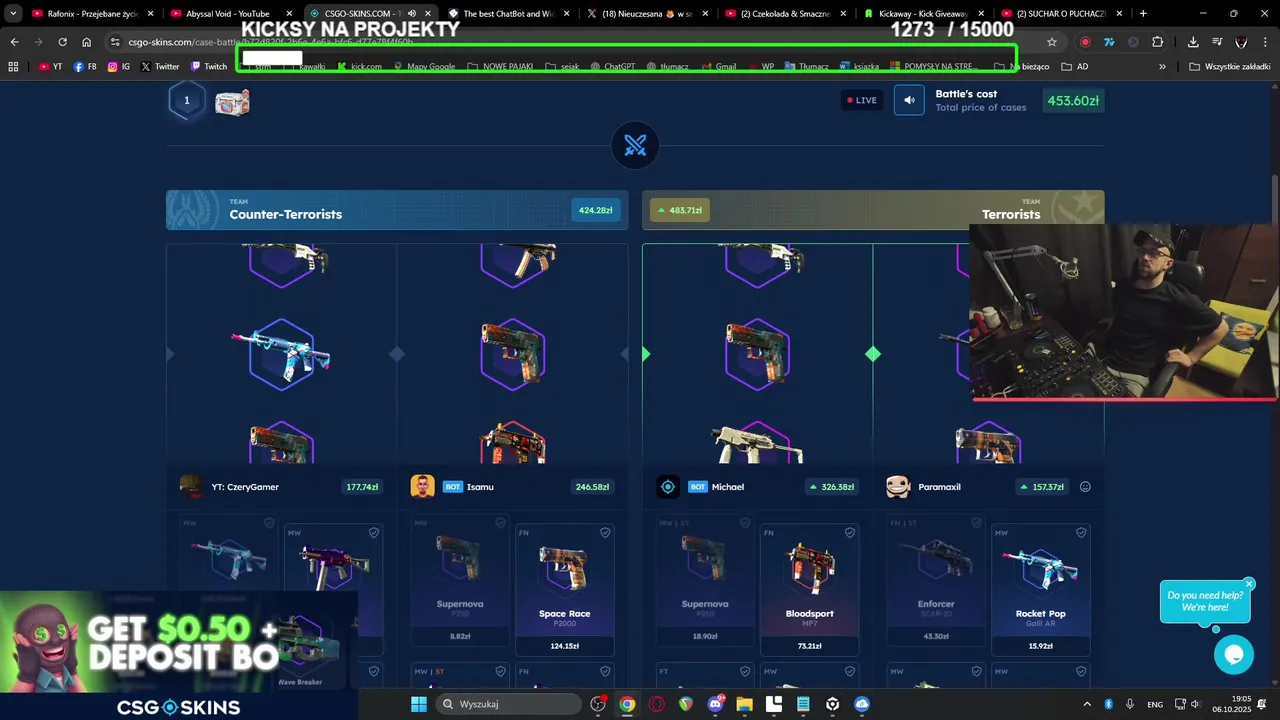Close the 'Do you need help?' chat bubble
This screenshot has width=1280, height=720.
coord(1249,583)
